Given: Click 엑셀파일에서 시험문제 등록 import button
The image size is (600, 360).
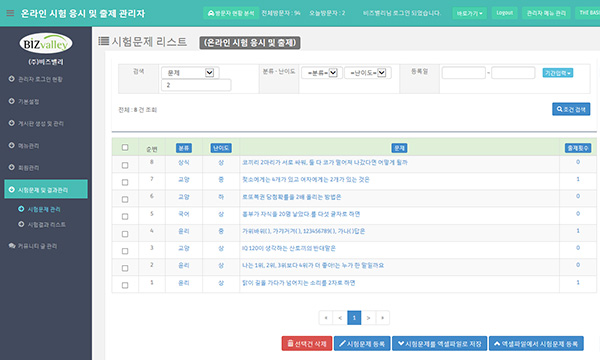Looking at the screenshot, I should point(536,344).
